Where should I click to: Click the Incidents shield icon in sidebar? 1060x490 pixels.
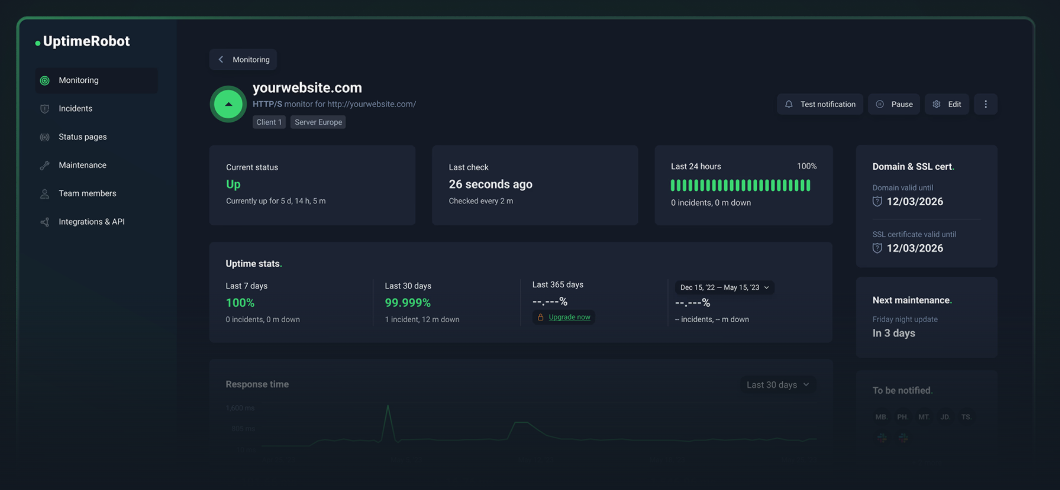[x=45, y=109]
